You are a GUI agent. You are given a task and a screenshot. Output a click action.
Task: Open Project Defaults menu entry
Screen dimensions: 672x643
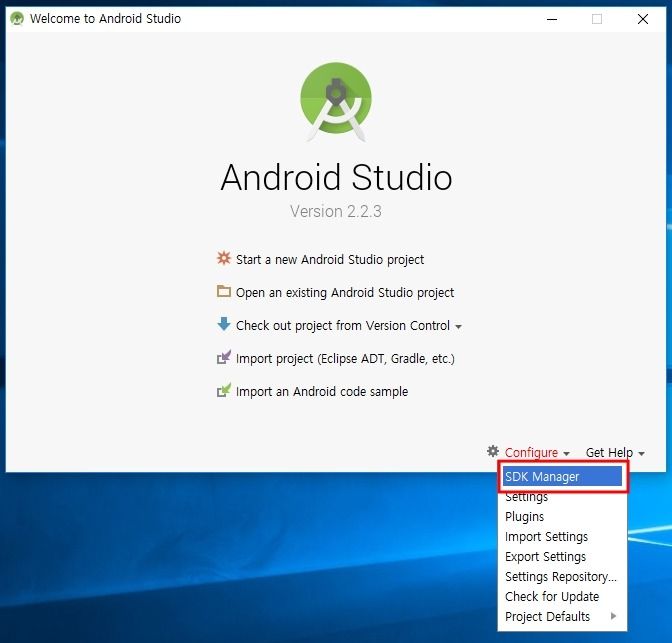click(562, 616)
